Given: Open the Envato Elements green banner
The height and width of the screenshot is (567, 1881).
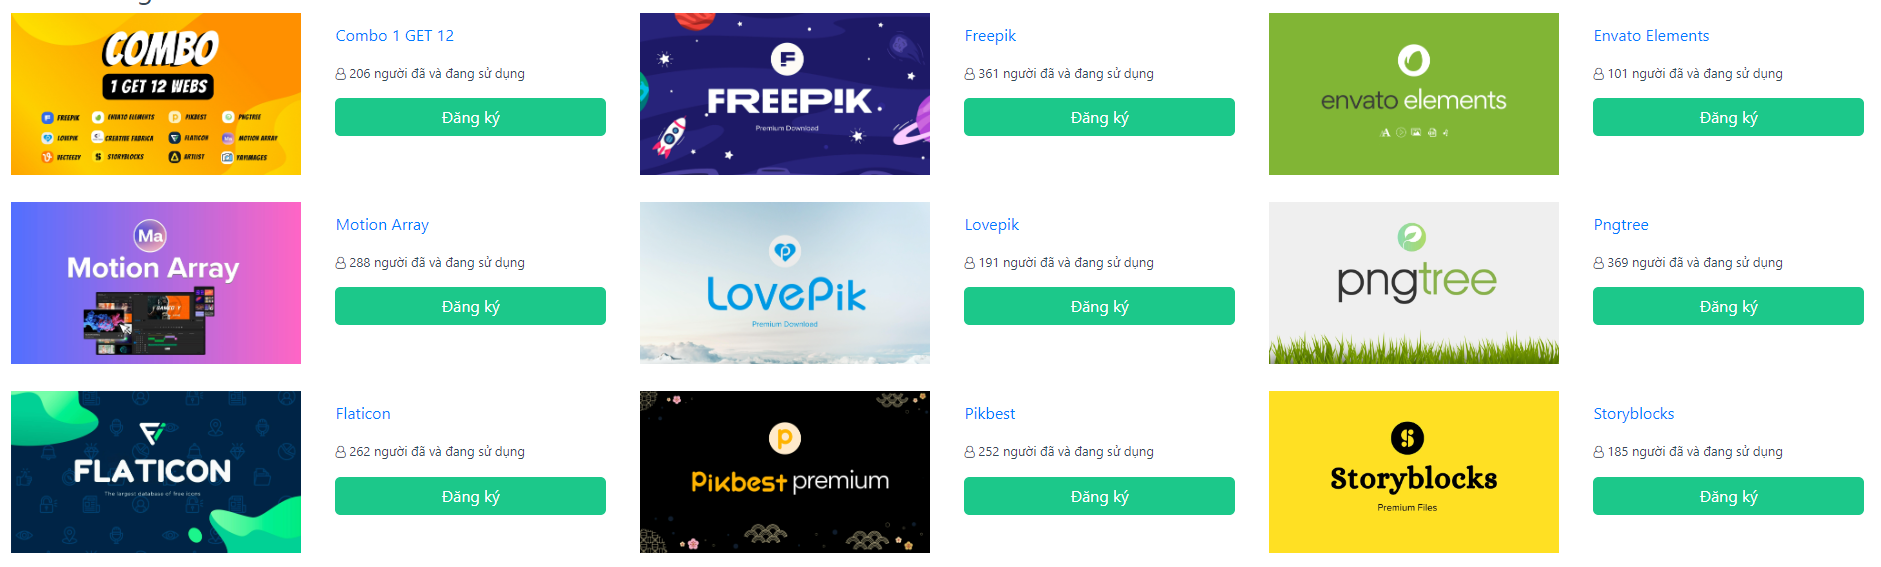Looking at the screenshot, I should (1414, 94).
